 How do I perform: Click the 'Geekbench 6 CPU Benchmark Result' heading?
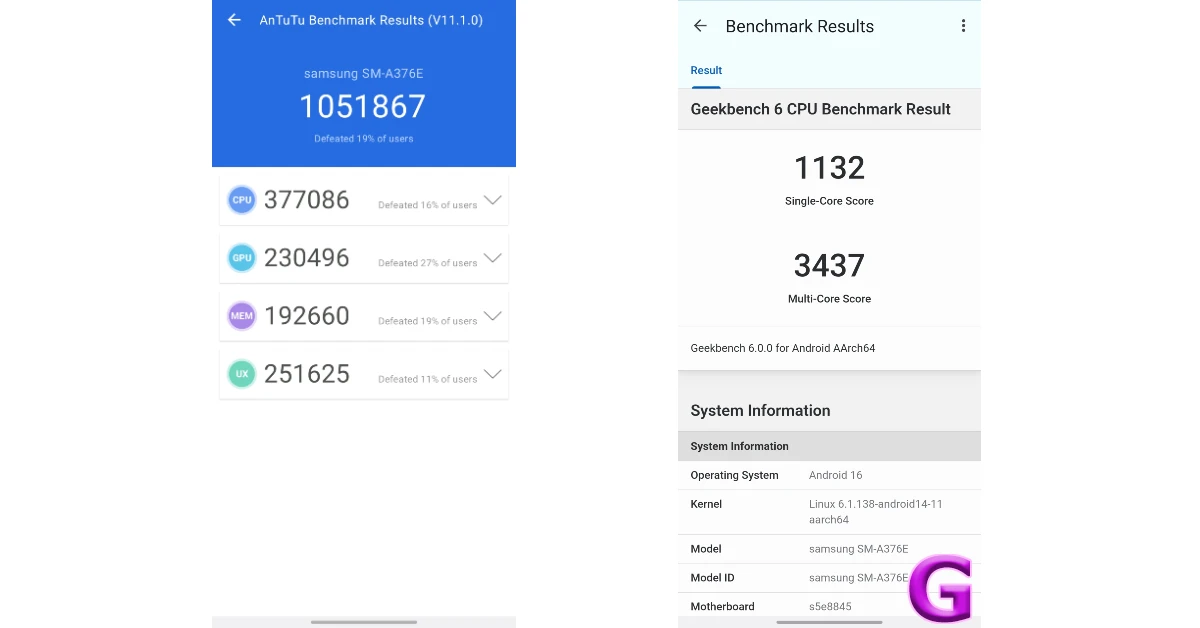[x=820, y=109]
